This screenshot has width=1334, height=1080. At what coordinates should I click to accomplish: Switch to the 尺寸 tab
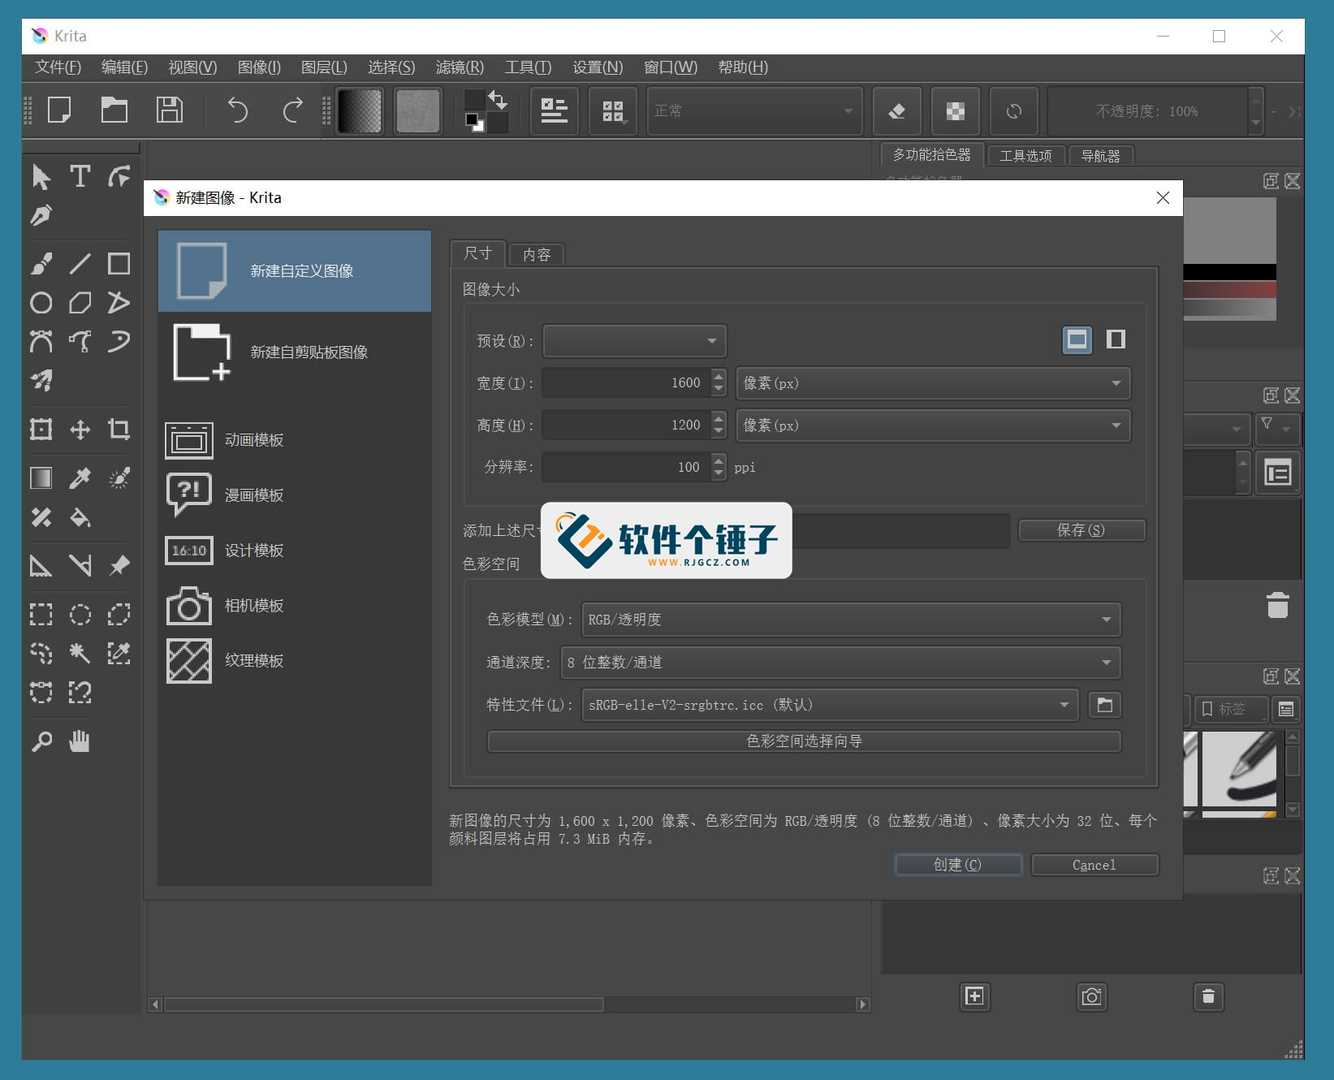[478, 253]
